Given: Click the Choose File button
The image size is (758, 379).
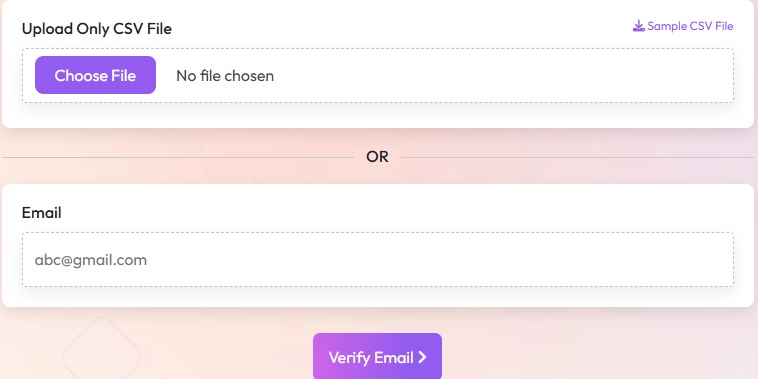Looking at the screenshot, I should 95,75.
